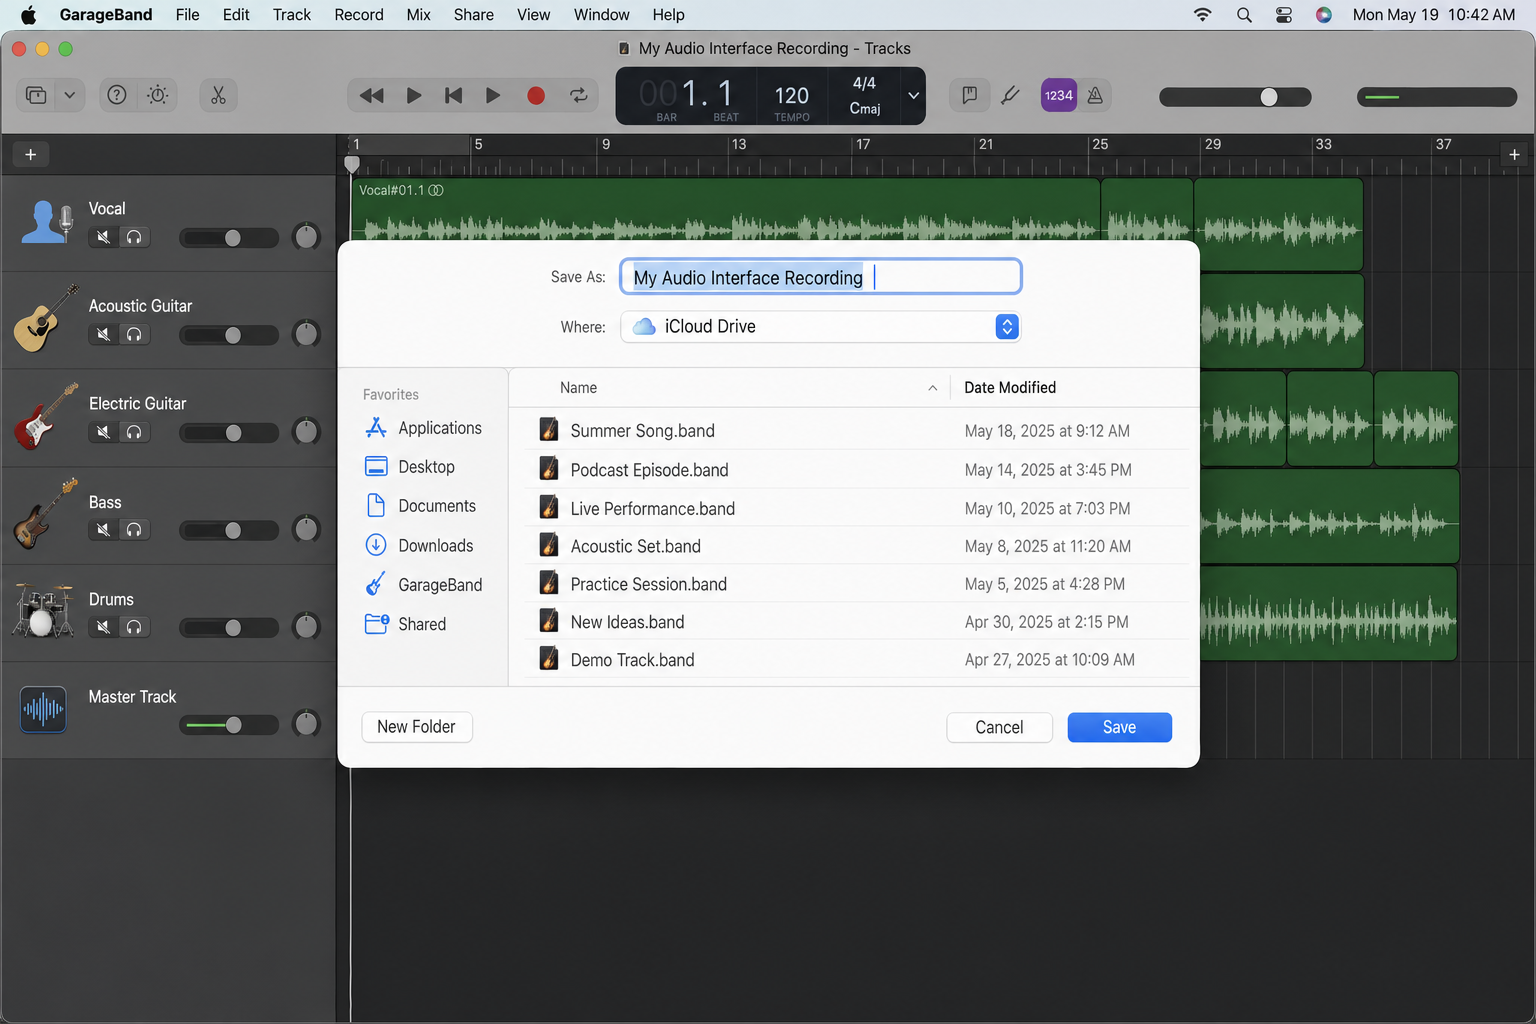Open the scissors Editors icon
1536x1024 pixels.
[218, 95]
